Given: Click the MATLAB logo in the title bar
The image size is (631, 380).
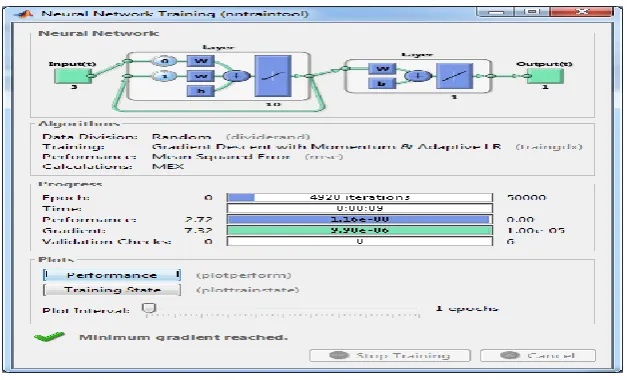Looking at the screenshot, I should [x=24, y=14].
